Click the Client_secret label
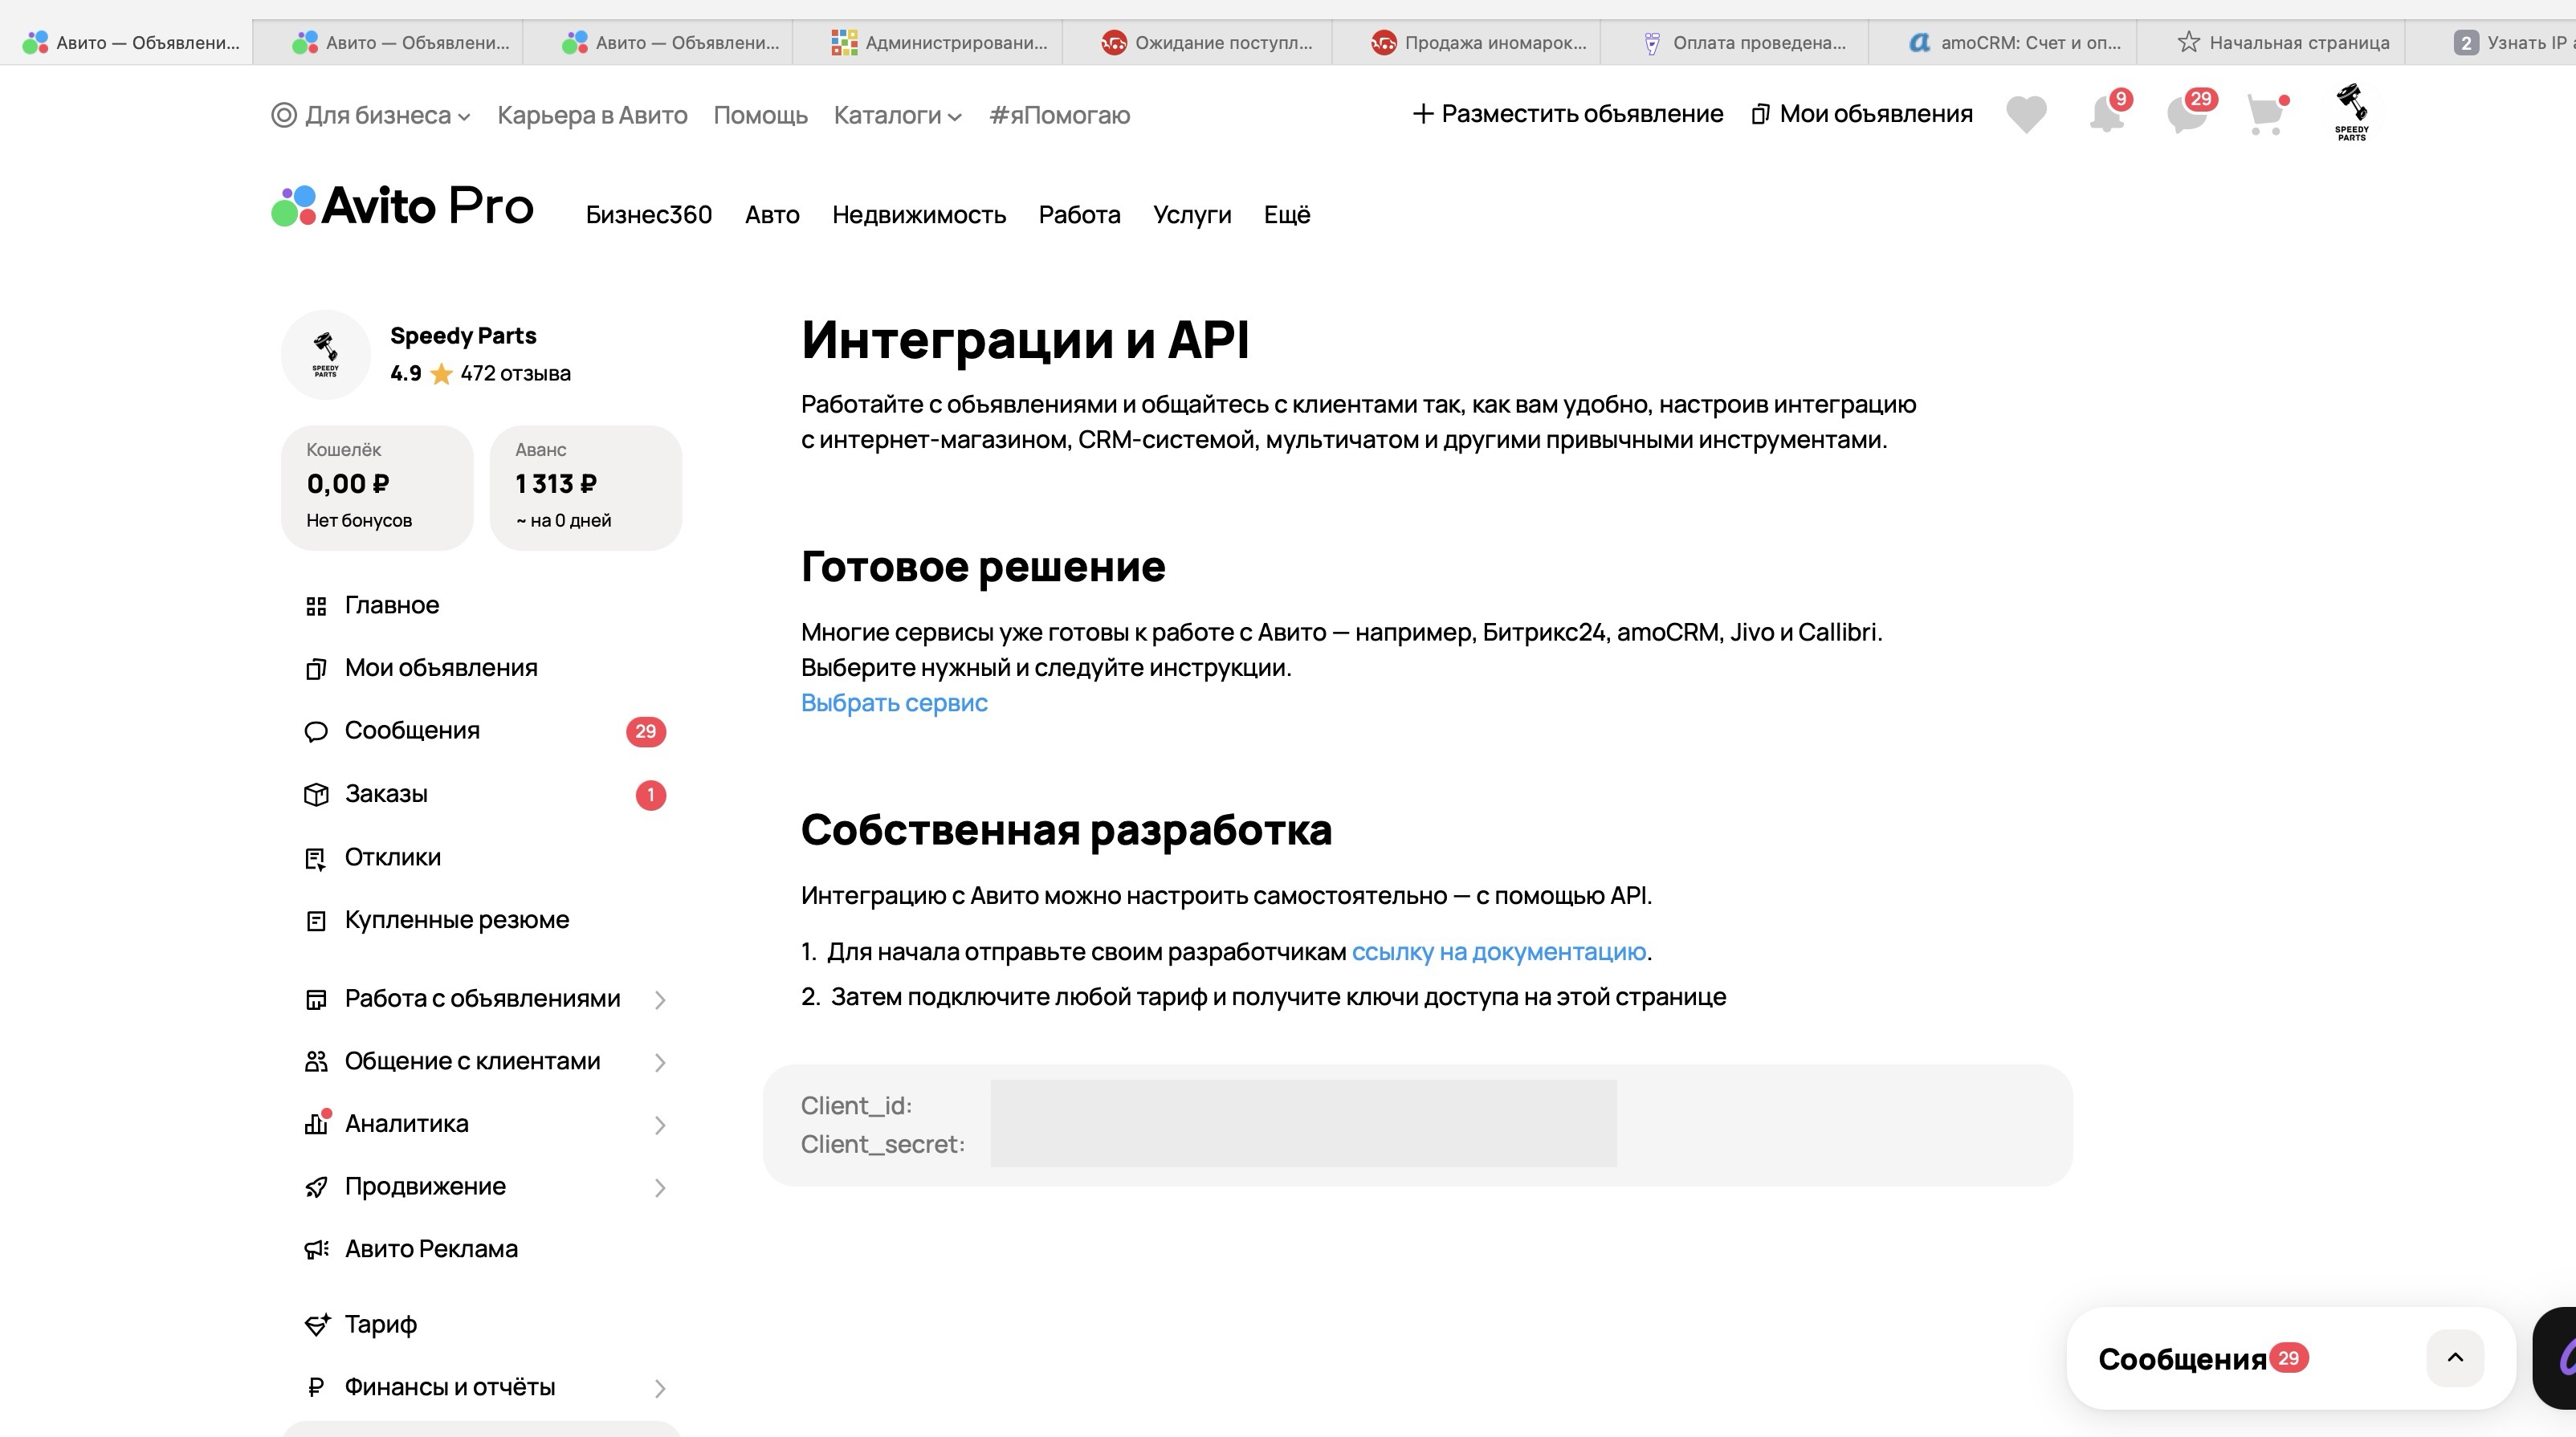This screenshot has height=1437, width=2576. (x=883, y=1145)
